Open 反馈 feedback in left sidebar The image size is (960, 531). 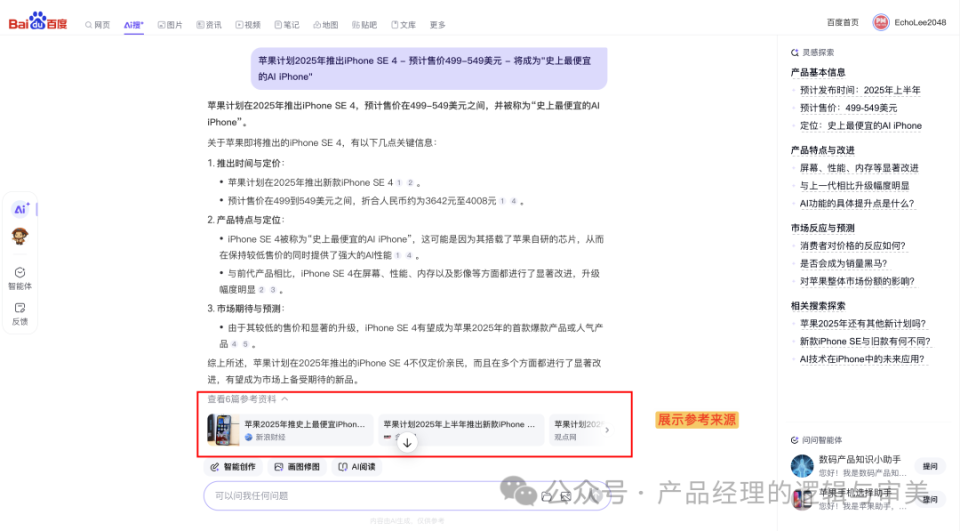[20, 314]
